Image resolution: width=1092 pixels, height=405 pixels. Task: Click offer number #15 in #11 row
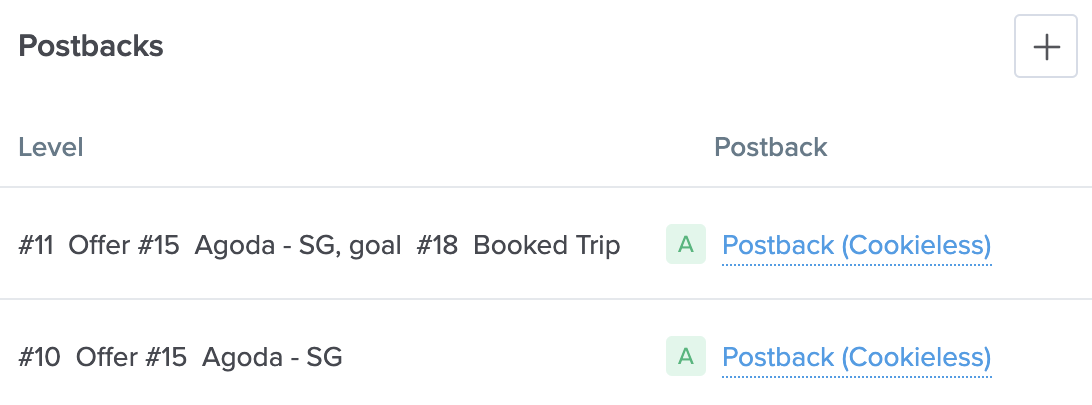click(156, 245)
